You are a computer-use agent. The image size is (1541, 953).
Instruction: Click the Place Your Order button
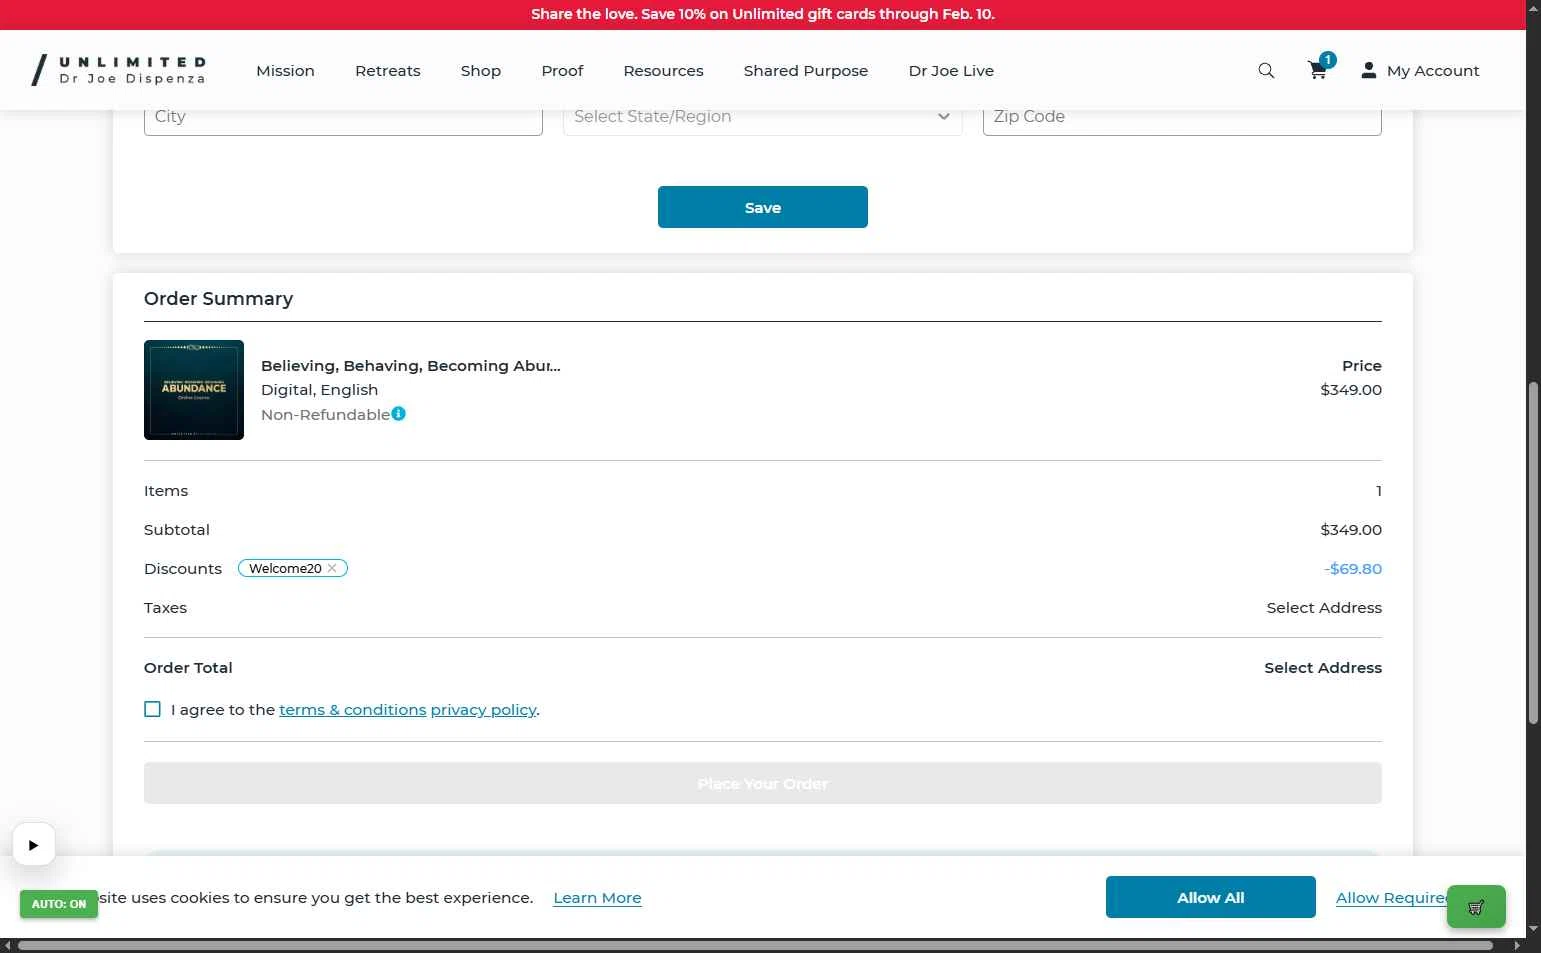[x=763, y=783]
